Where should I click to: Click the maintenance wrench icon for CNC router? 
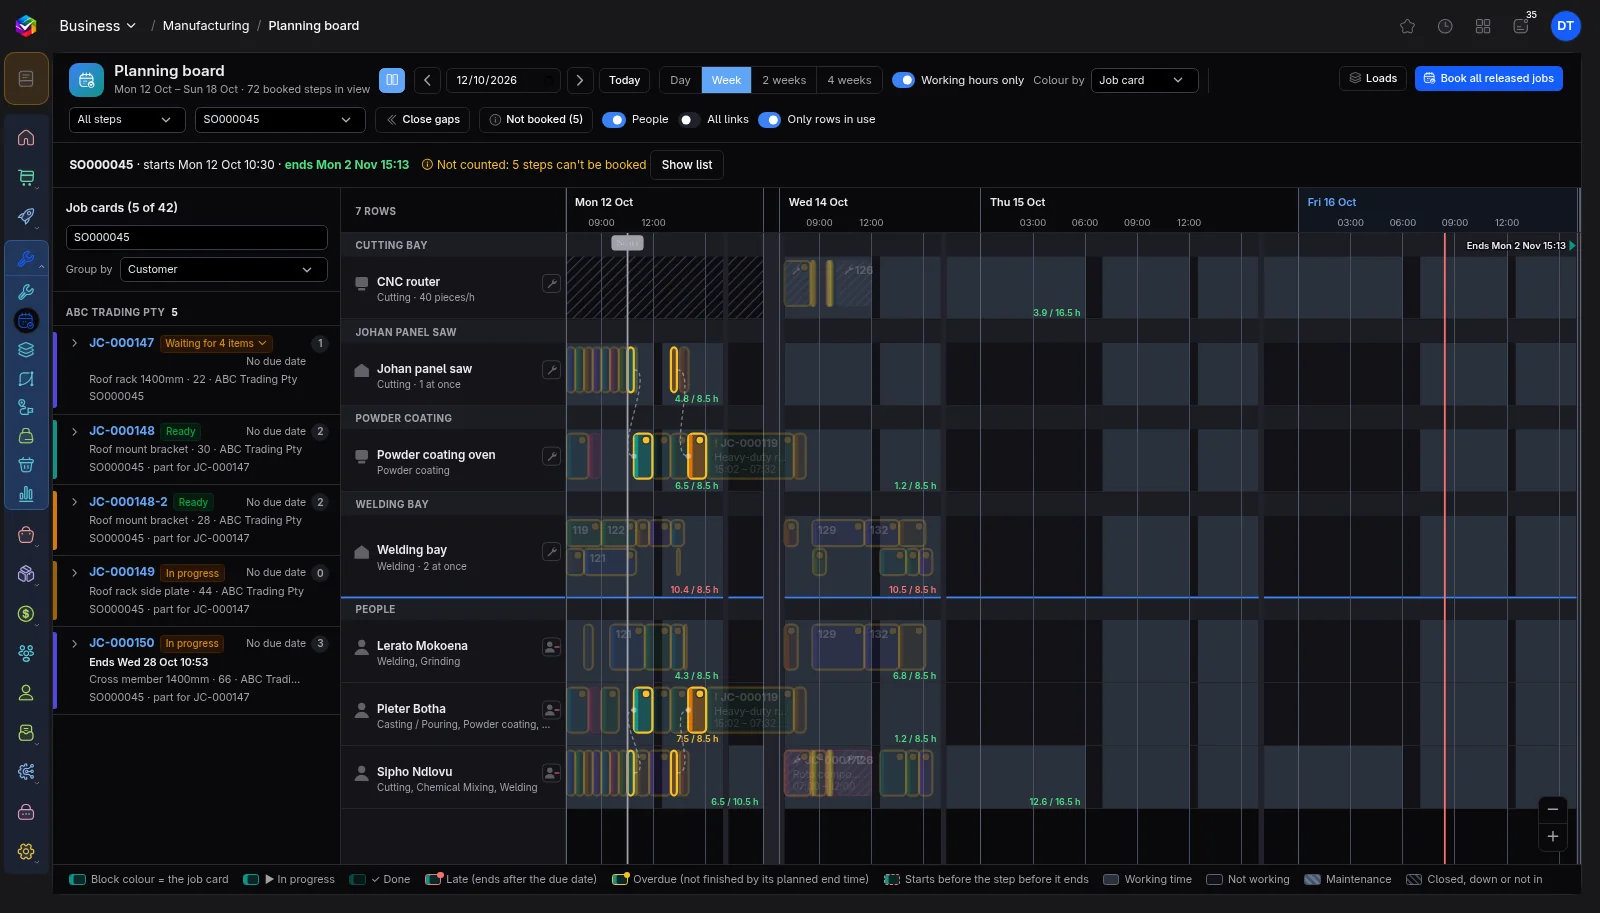(551, 283)
